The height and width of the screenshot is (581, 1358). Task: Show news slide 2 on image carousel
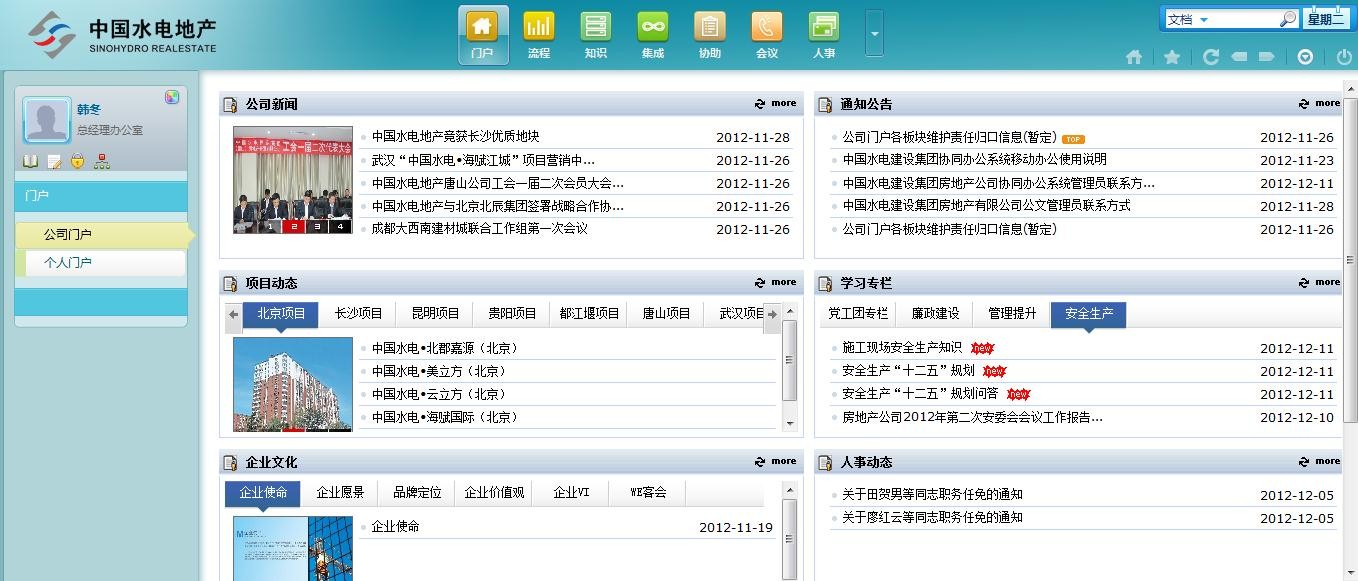coord(294,227)
